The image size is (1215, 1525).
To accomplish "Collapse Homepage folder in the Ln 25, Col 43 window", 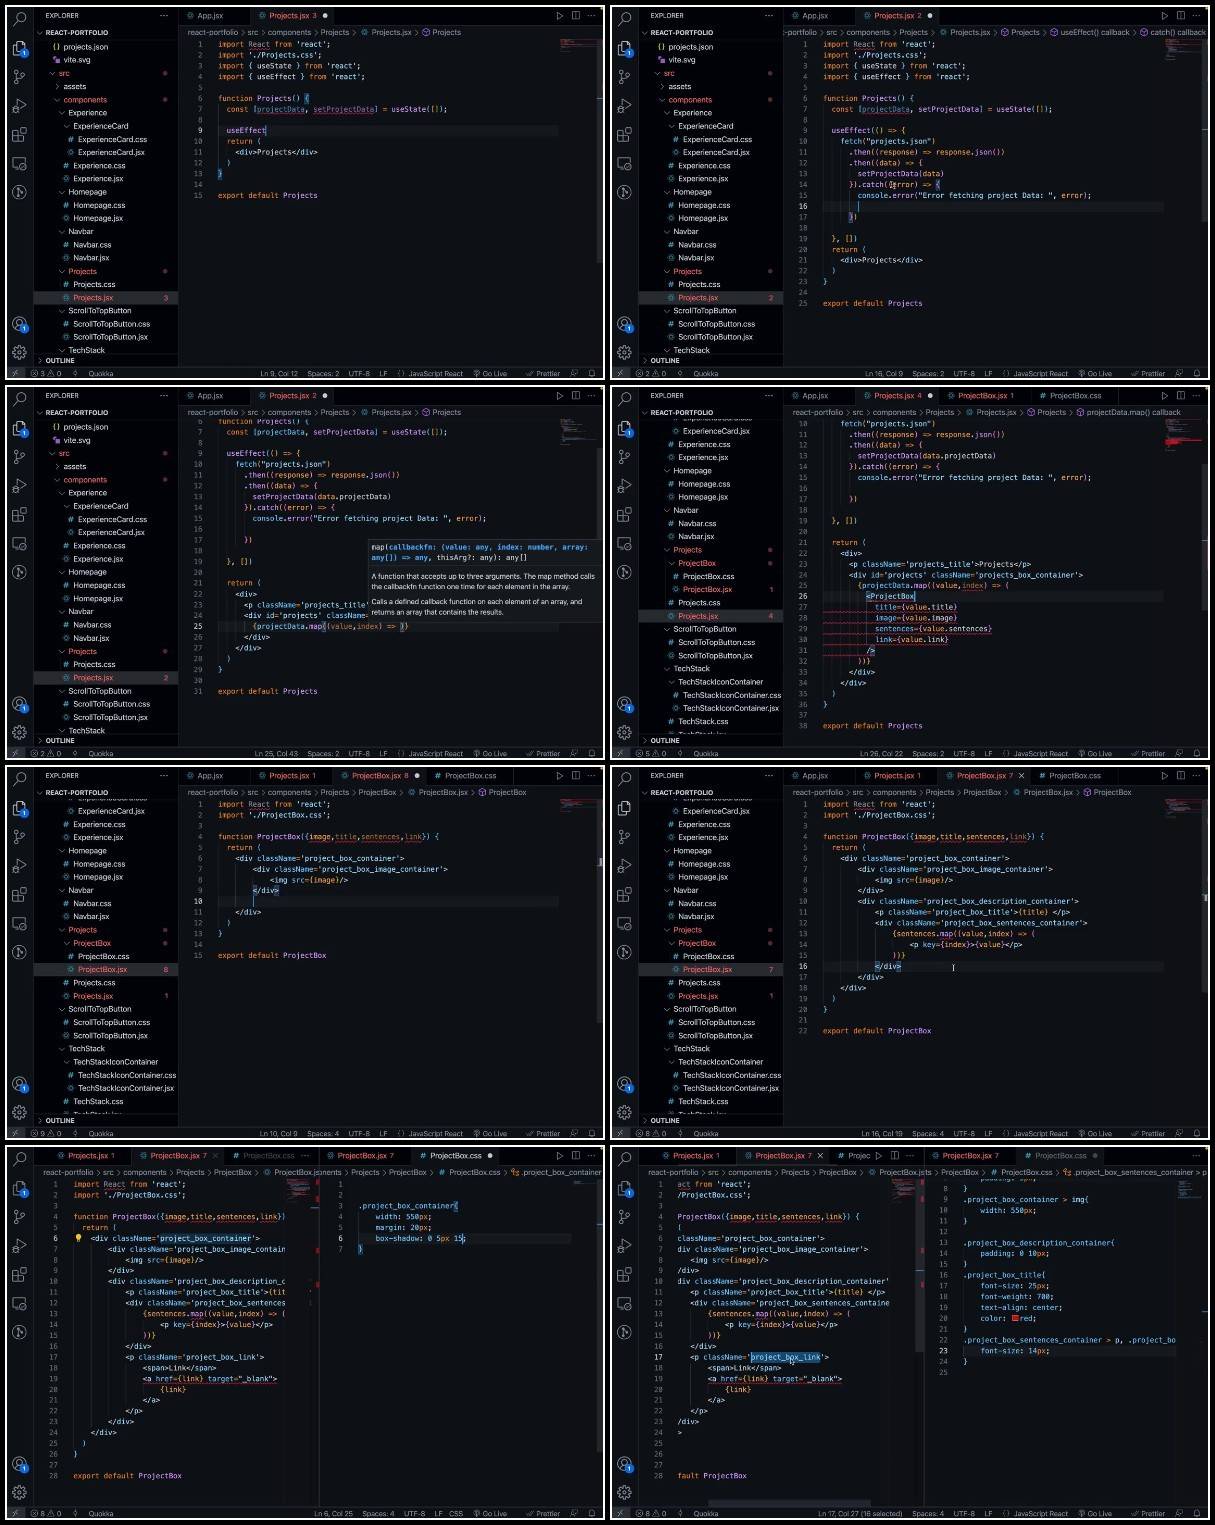I will click(x=87, y=572).
